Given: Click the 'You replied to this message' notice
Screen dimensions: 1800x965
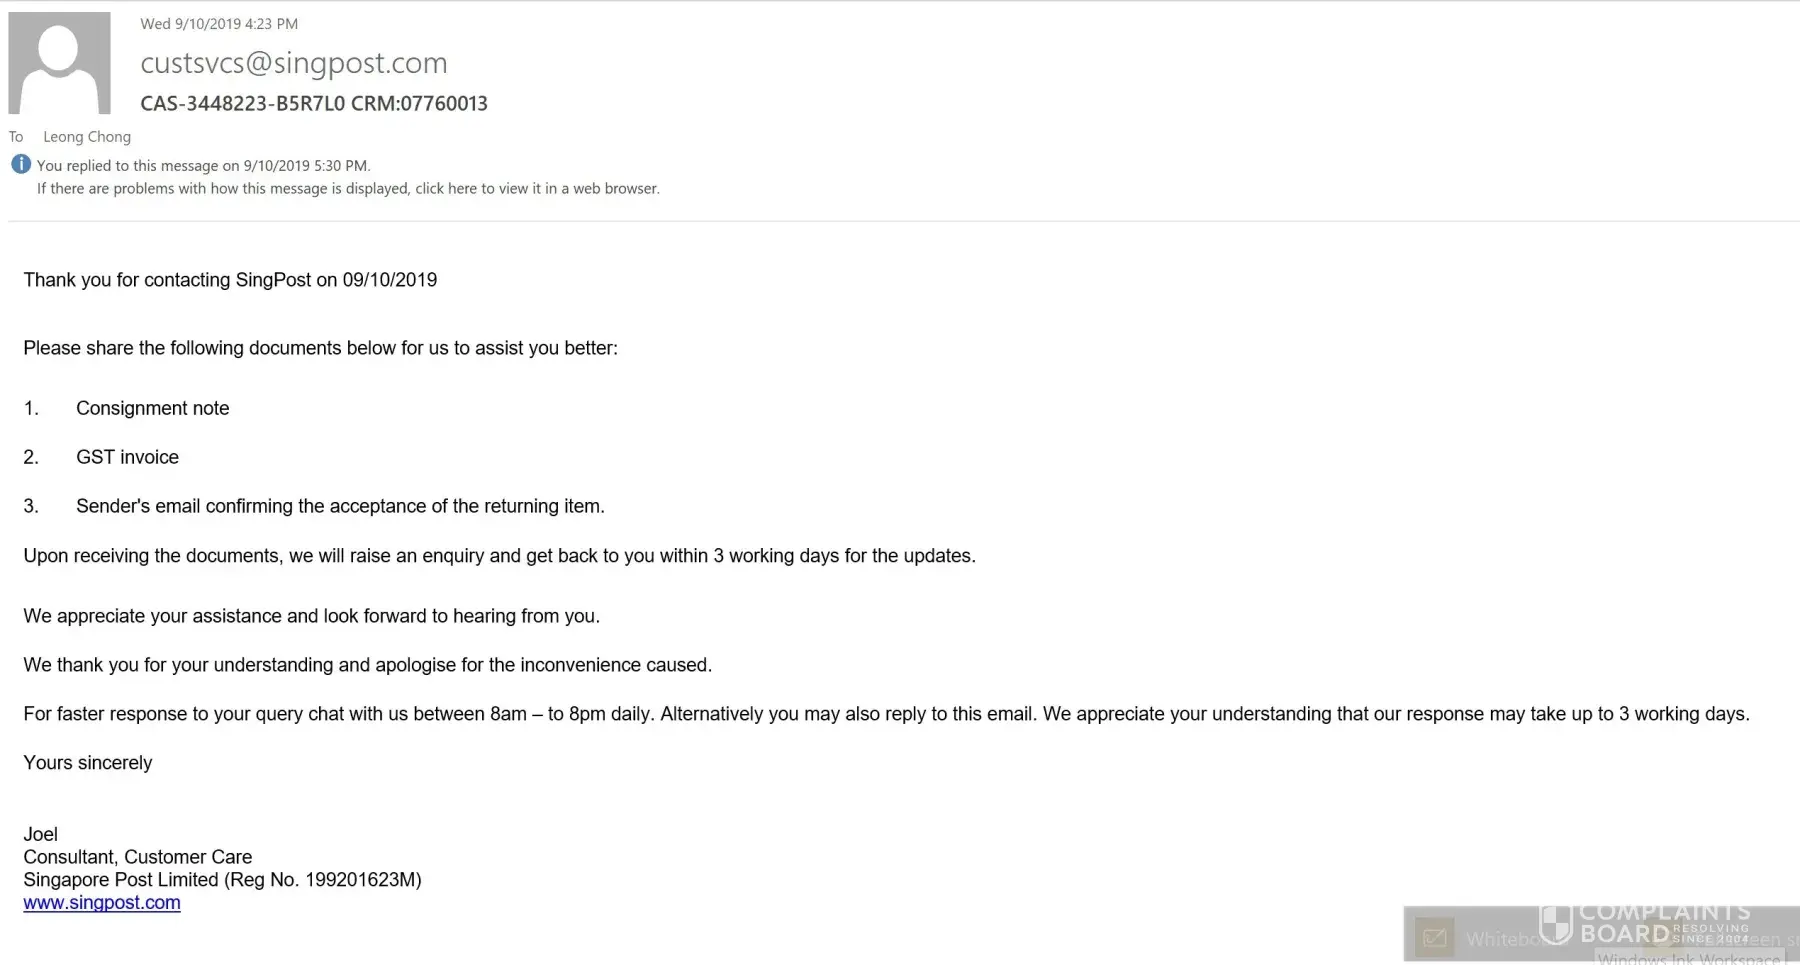Looking at the screenshot, I should point(203,166).
